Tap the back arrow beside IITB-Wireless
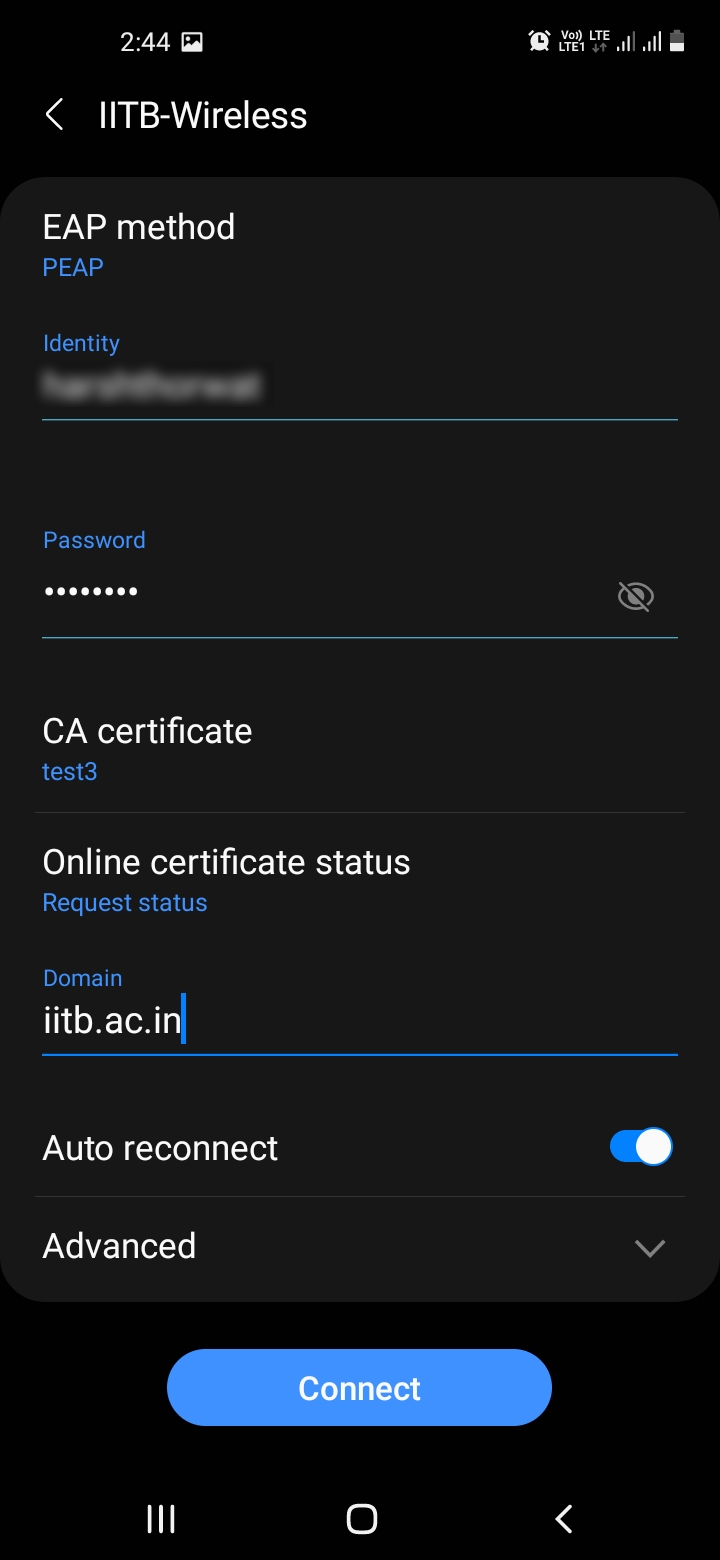This screenshot has height=1560, width=720. (x=55, y=115)
